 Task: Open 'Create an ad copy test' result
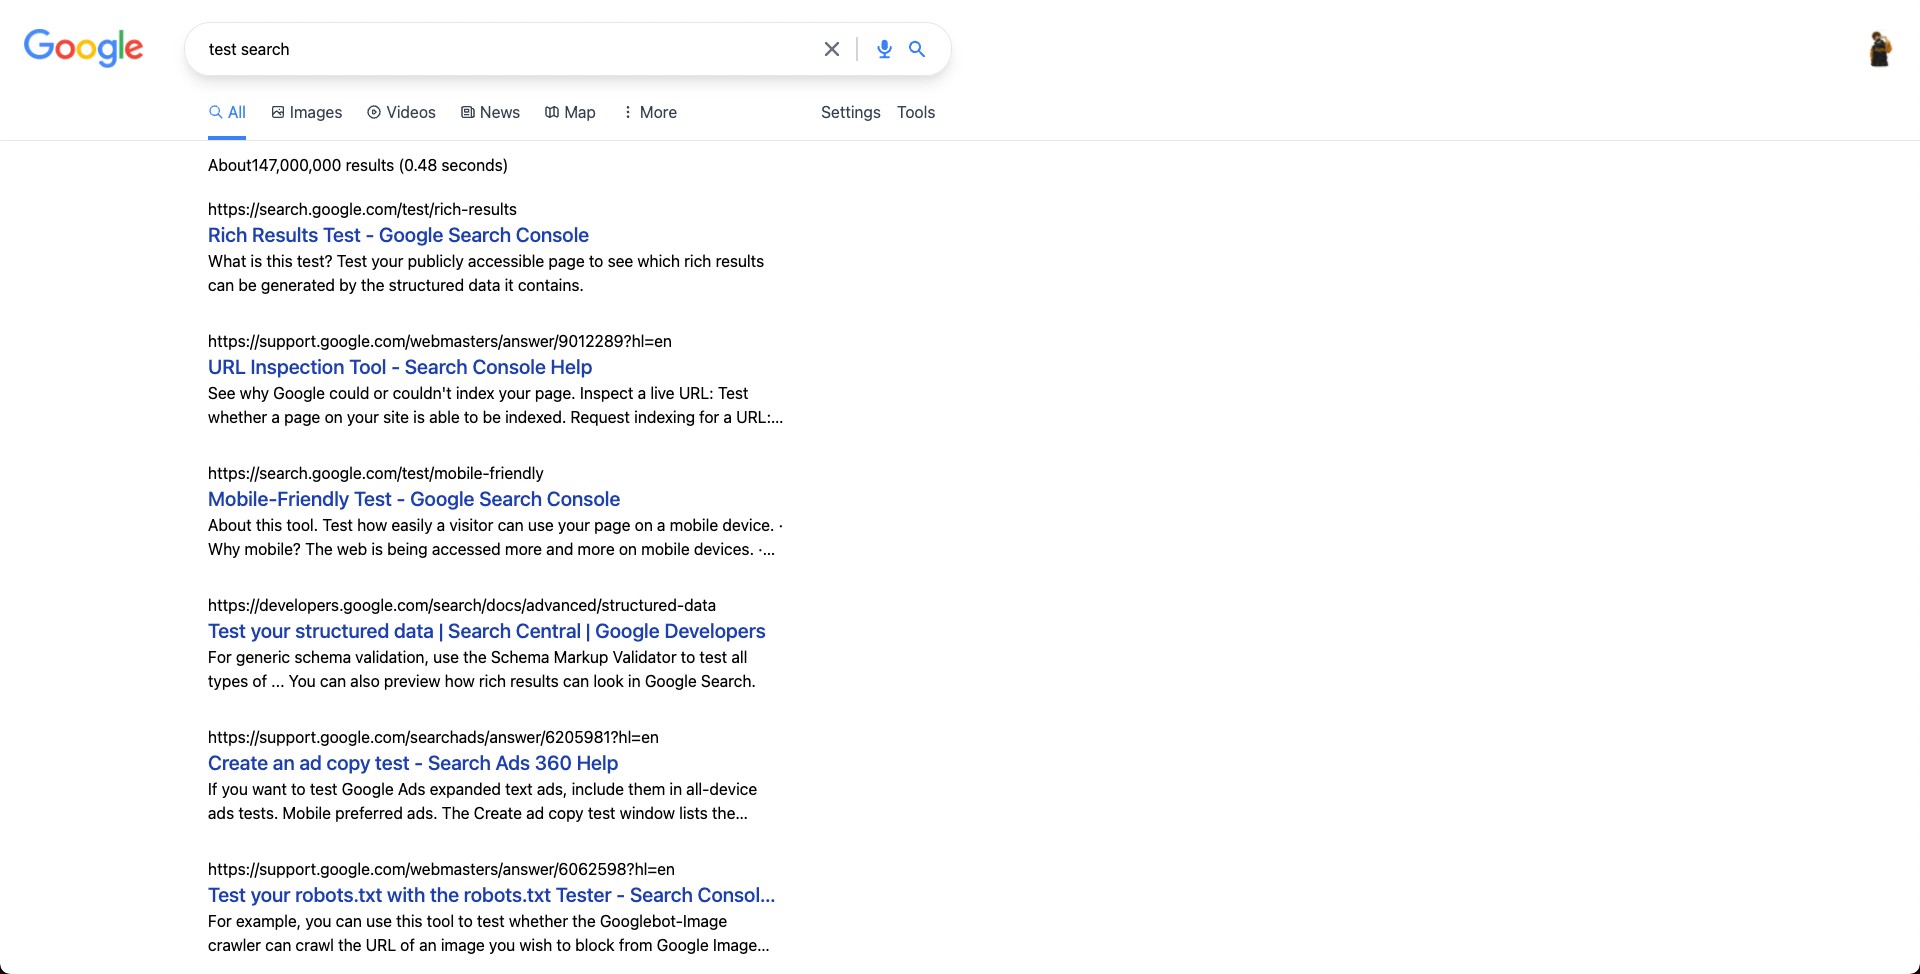point(413,763)
